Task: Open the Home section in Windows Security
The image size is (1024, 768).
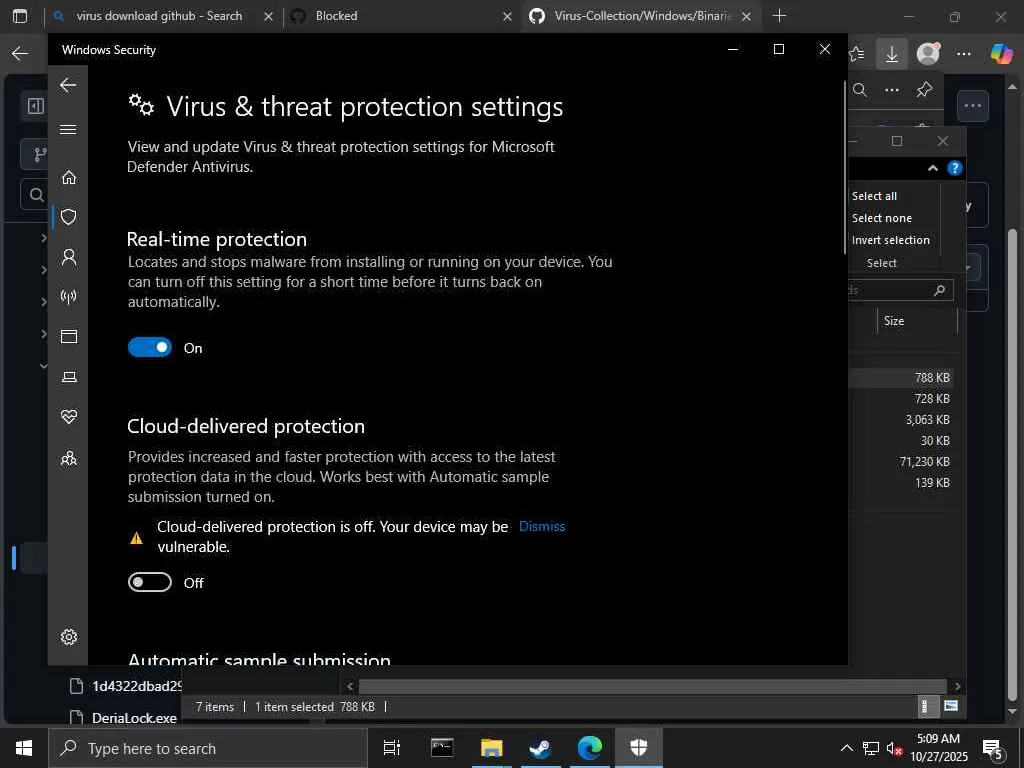Action: (x=69, y=178)
